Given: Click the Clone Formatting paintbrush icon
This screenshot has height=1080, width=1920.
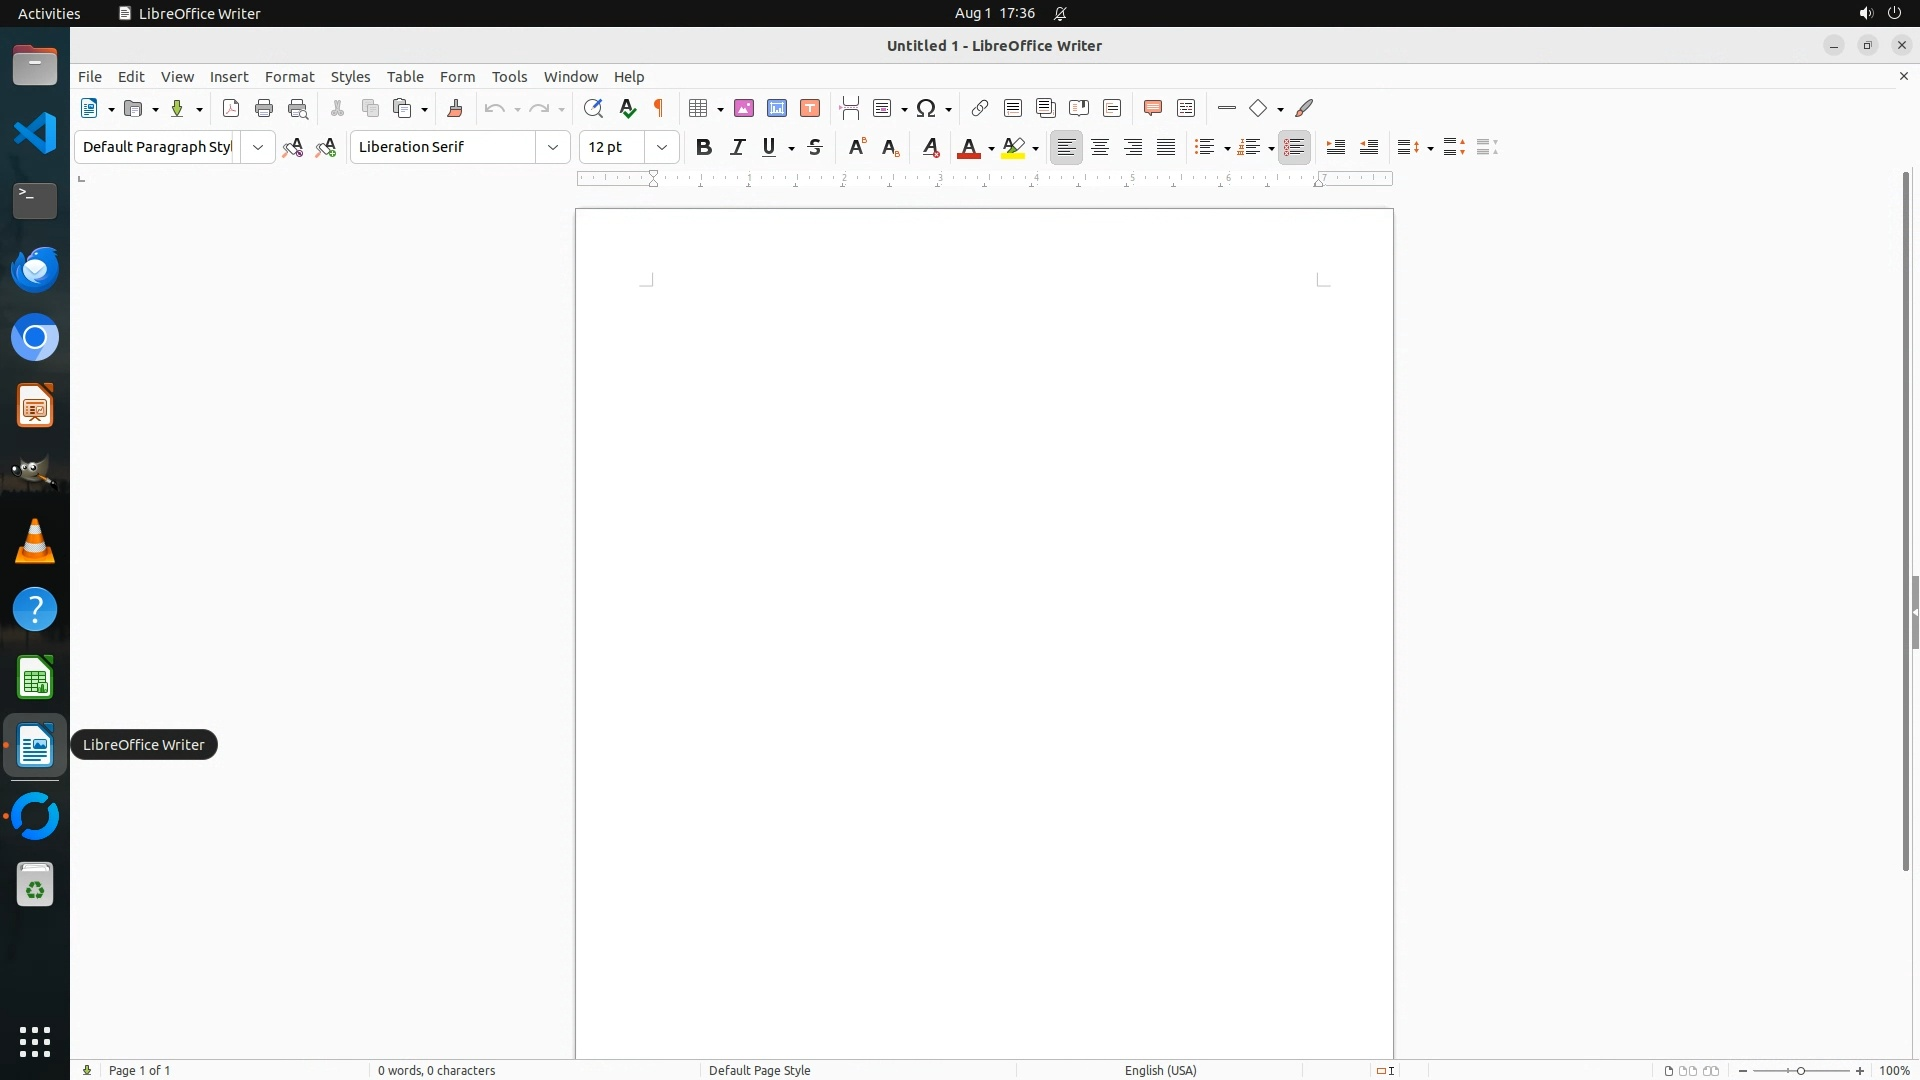Looking at the screenshot, I should point(455,109).
